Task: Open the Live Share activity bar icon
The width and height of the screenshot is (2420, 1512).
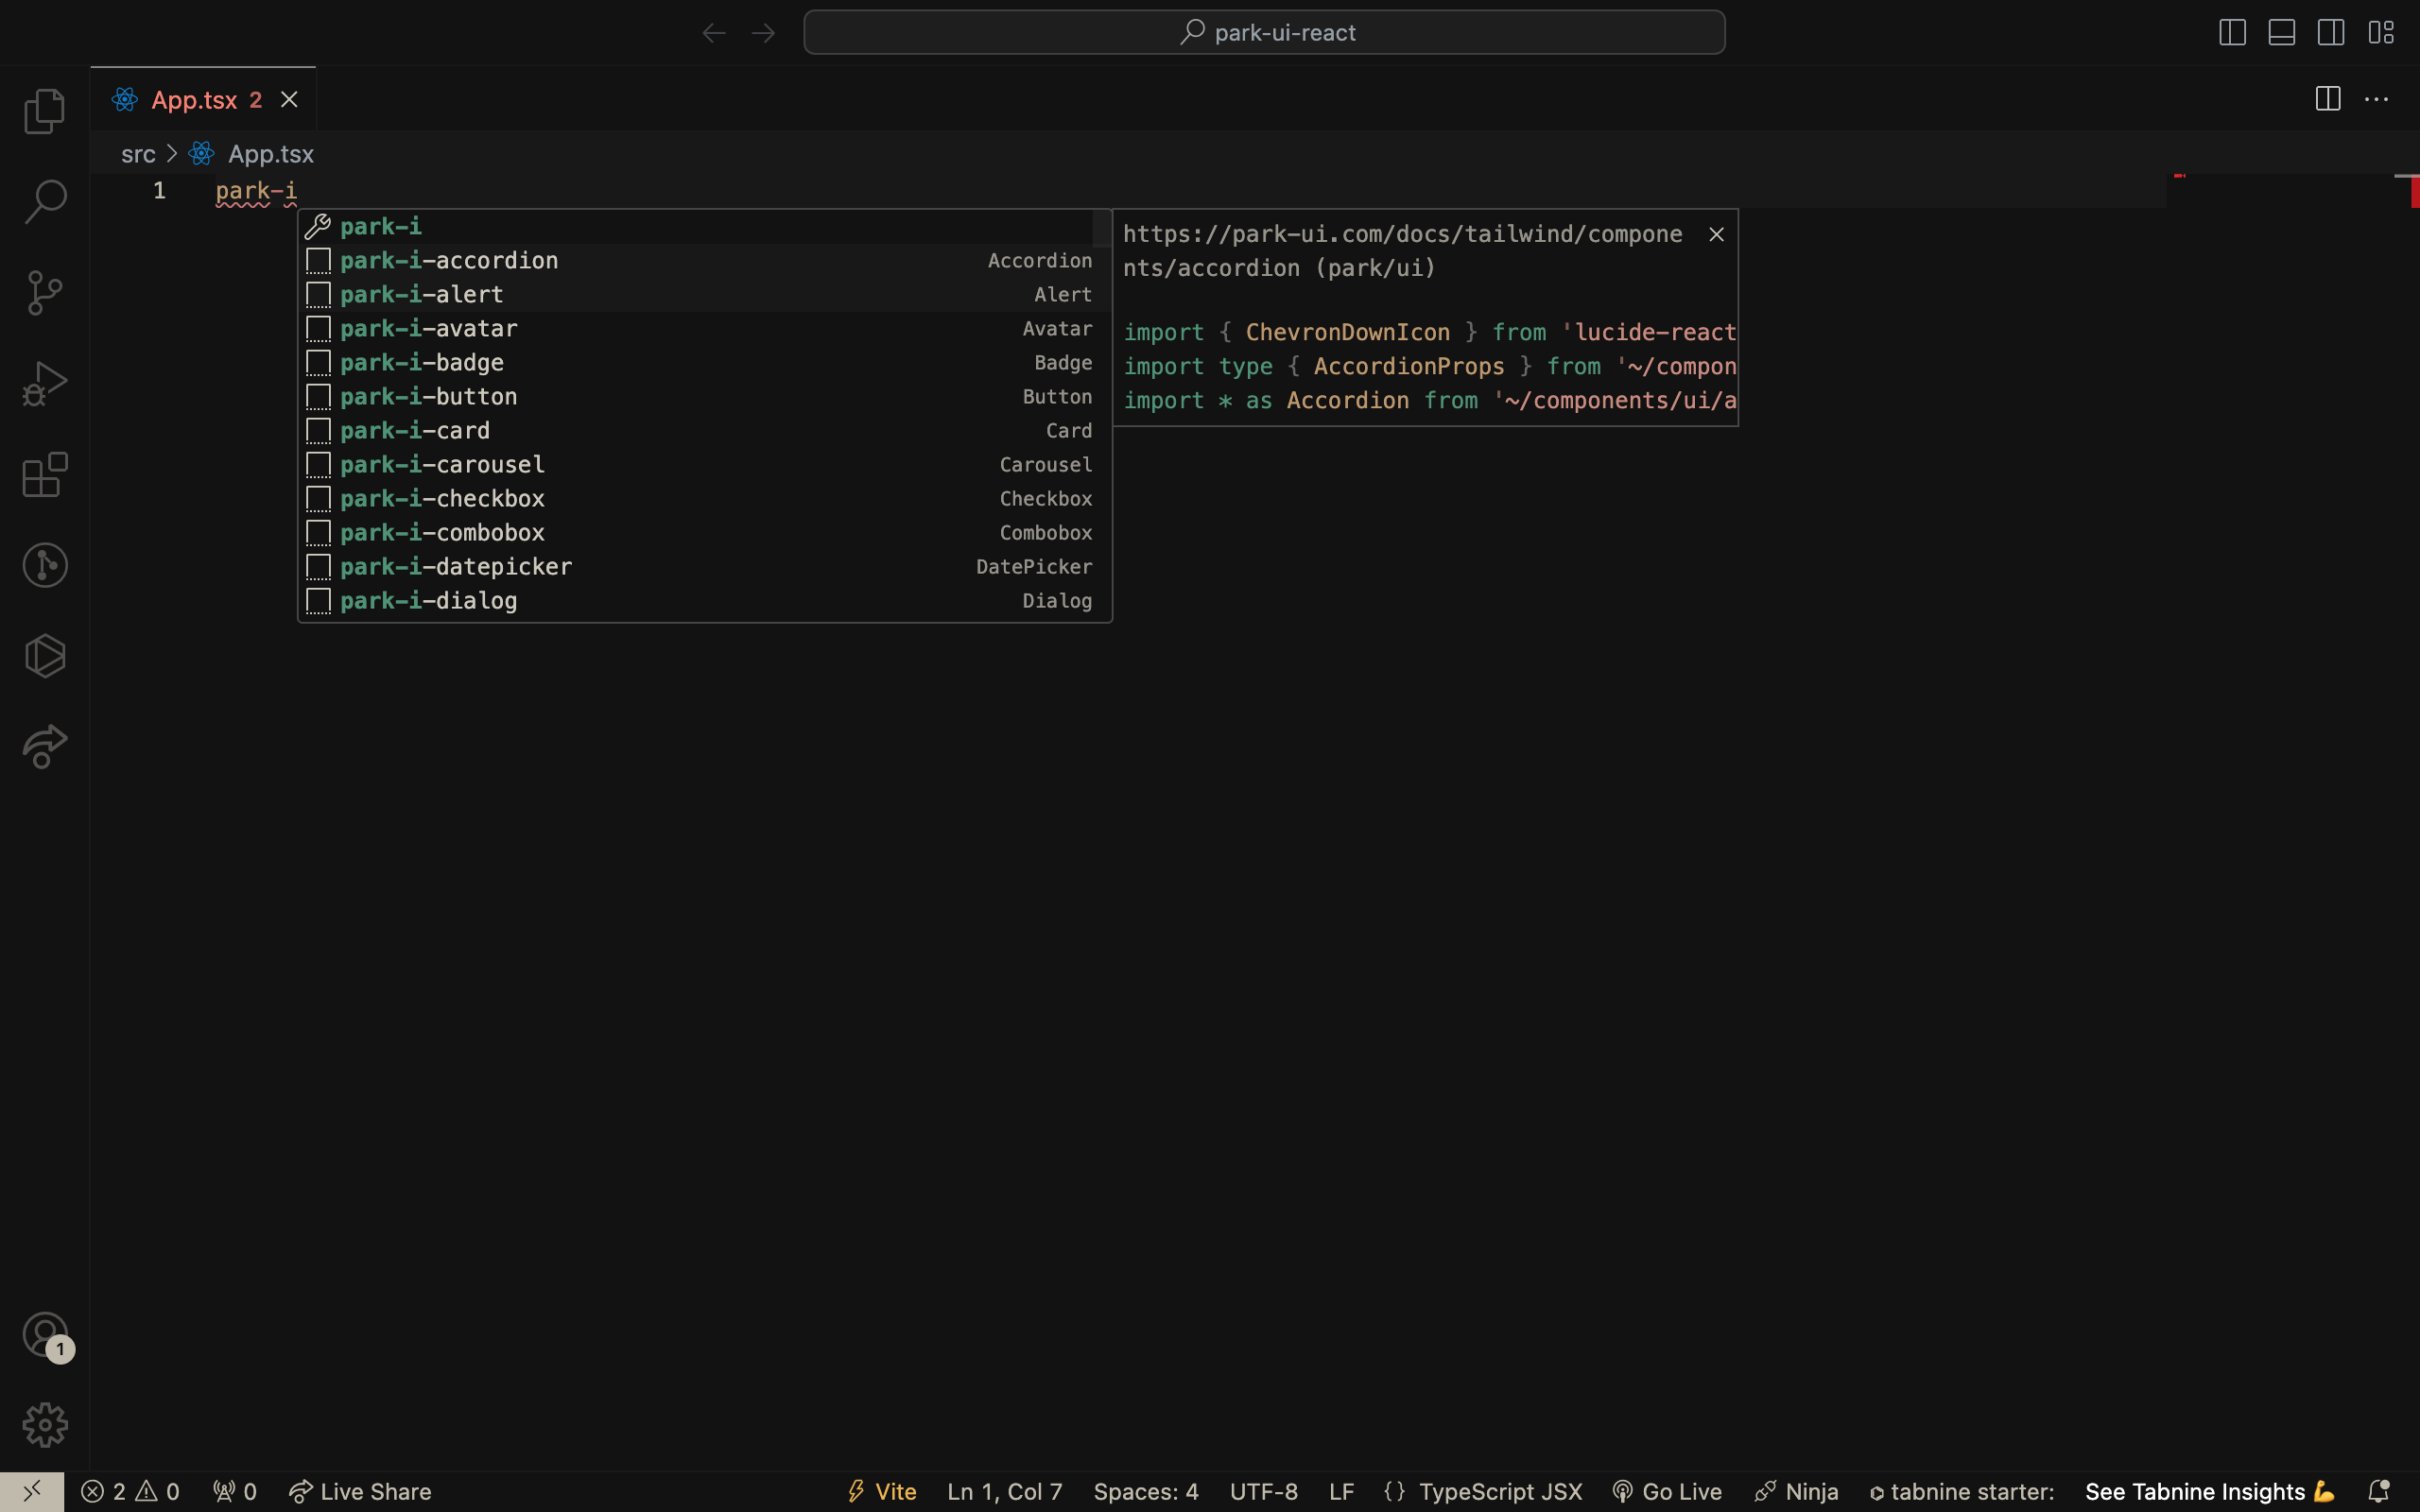Action: (x=44, y=747)
